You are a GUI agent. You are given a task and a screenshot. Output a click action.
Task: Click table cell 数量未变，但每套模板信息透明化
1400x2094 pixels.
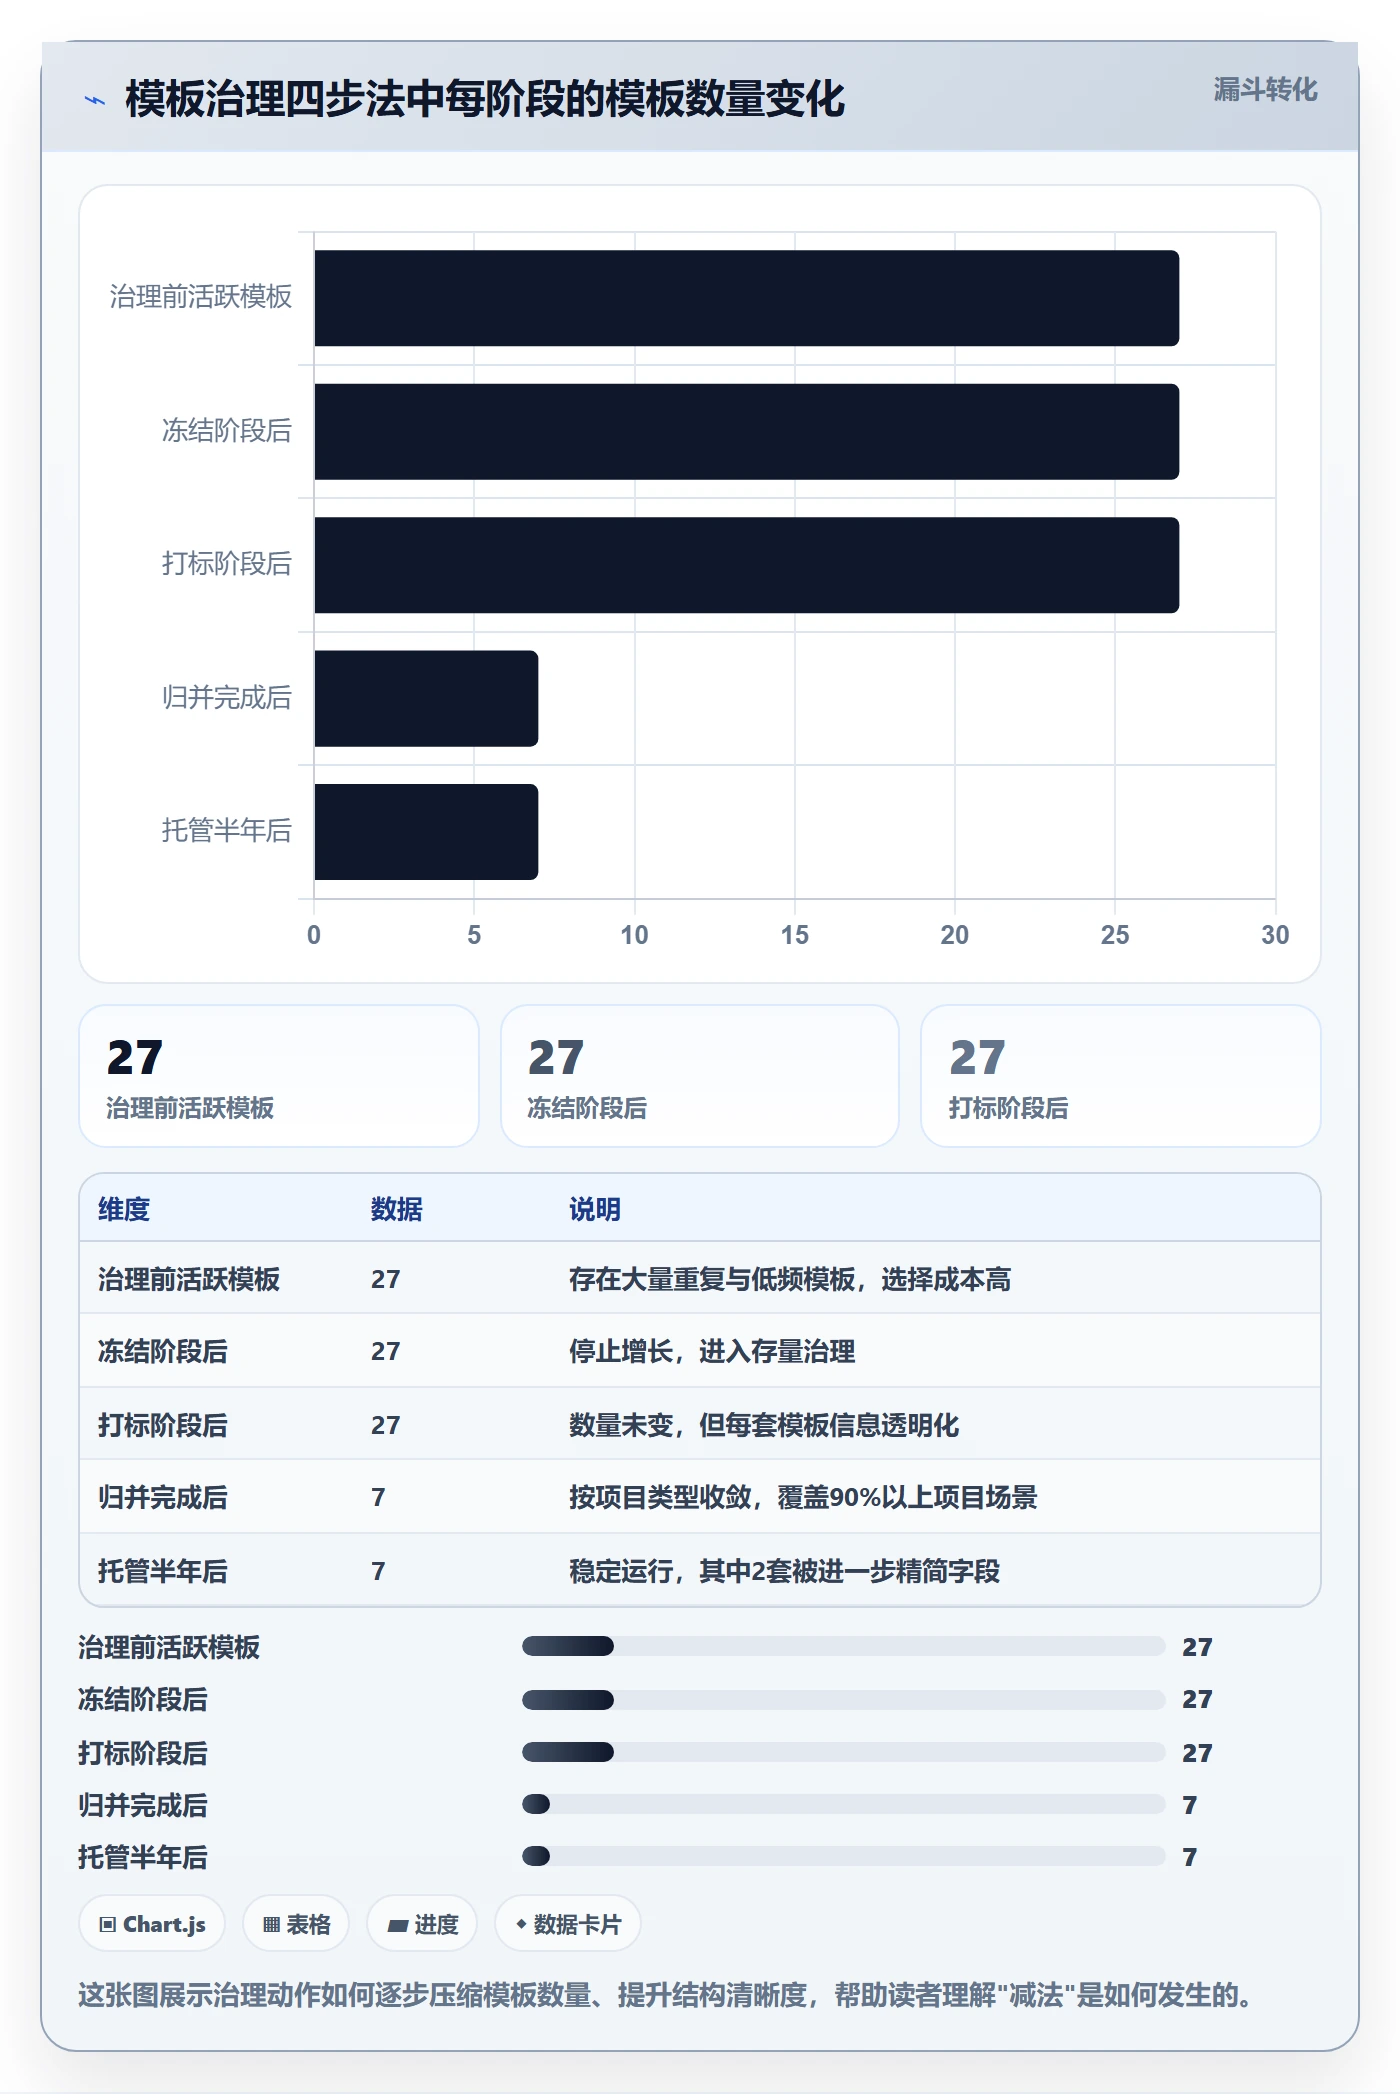coord(764,1425)
